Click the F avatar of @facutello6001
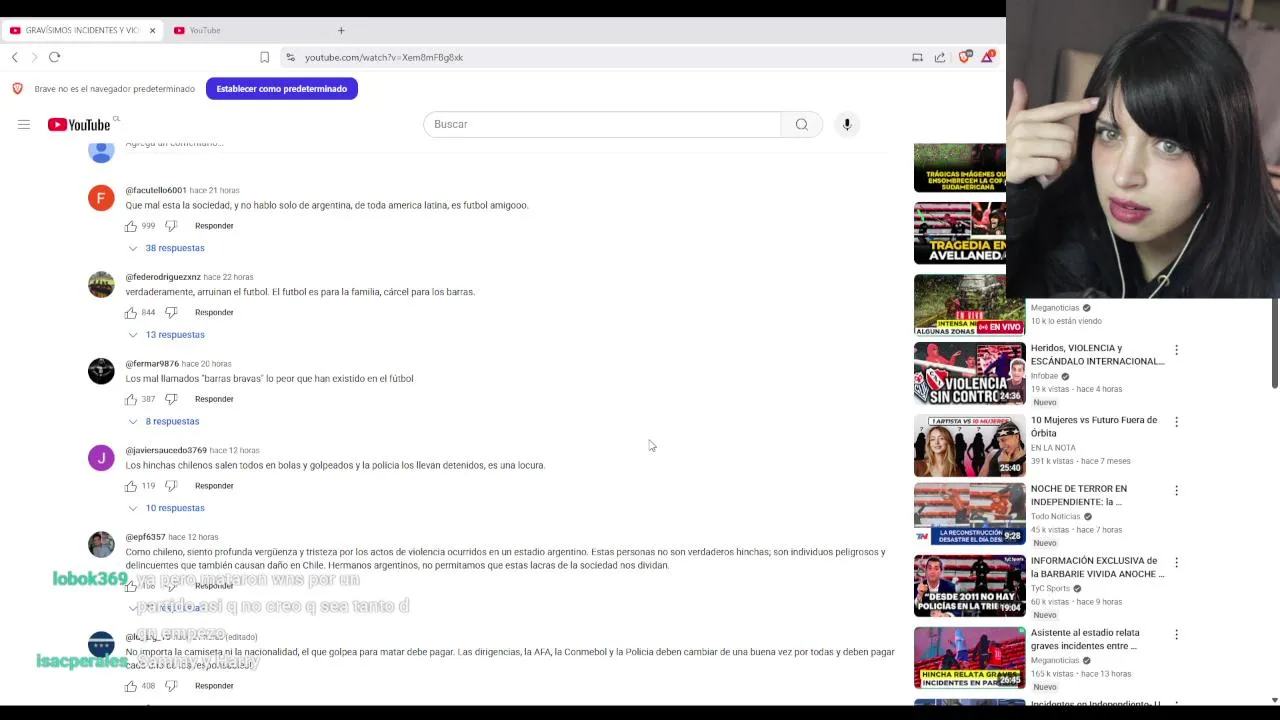The height and width of the screenshot is (720, 1280). (101, 198)
